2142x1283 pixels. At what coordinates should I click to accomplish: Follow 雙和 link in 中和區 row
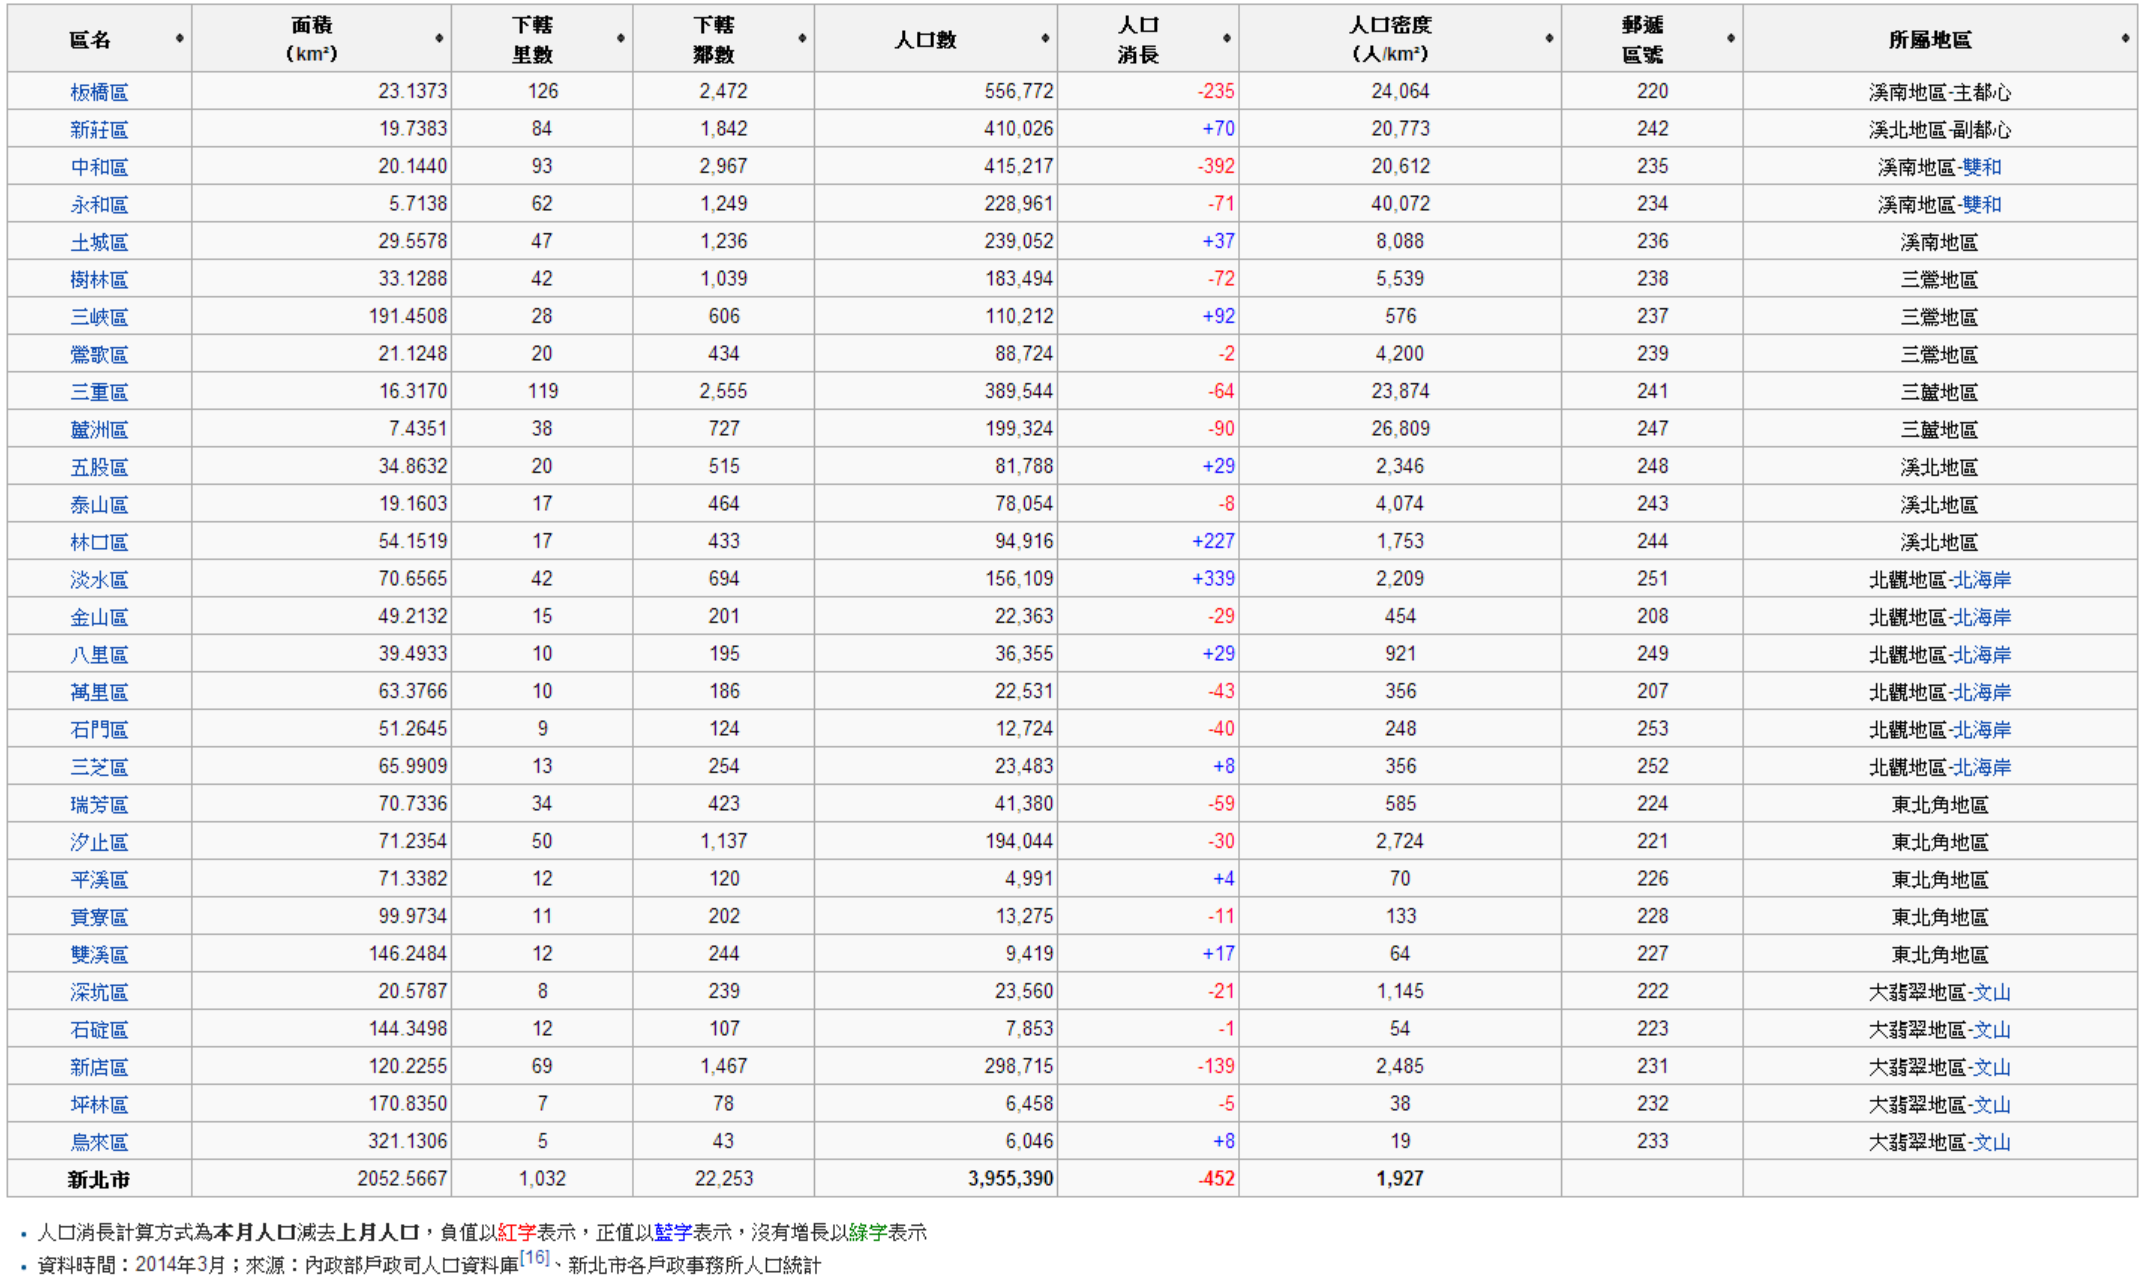click(1981, 167)
